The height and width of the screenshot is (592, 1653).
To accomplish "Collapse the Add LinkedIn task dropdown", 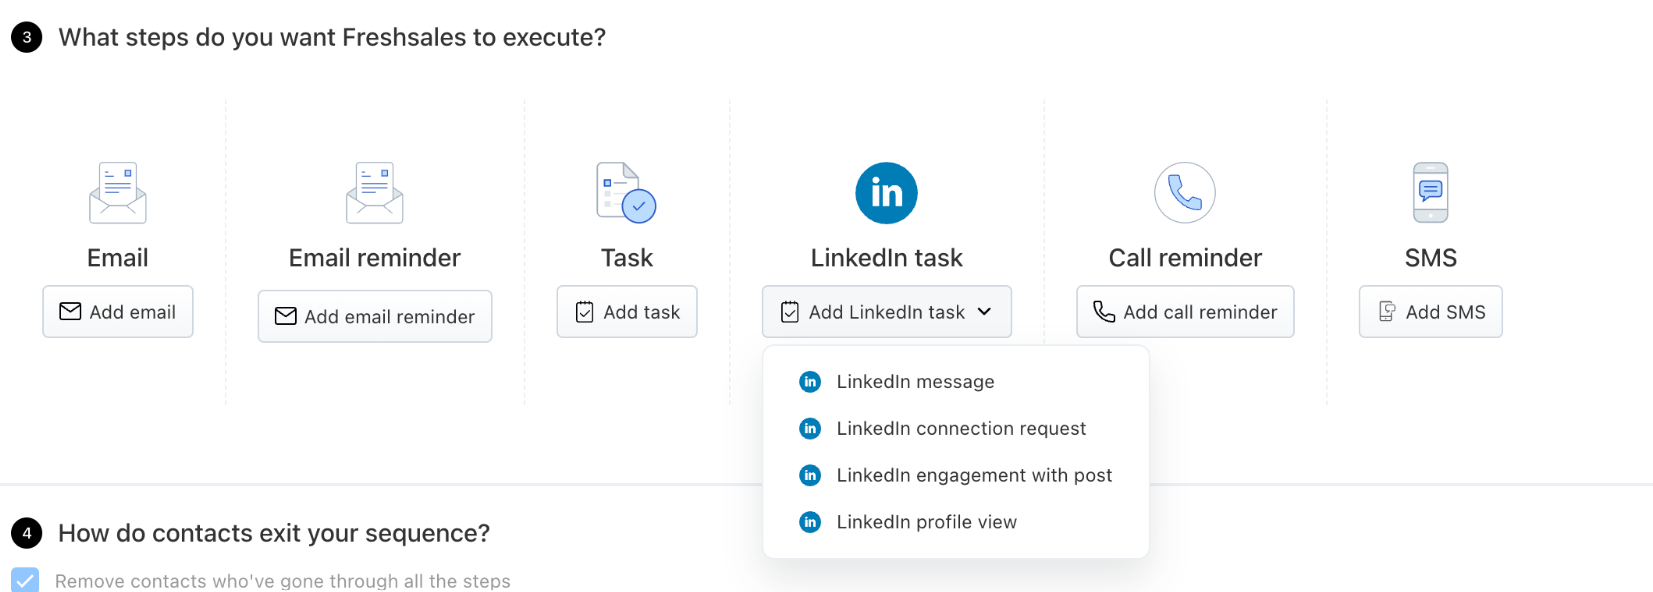I will click(x=887, y=312).
